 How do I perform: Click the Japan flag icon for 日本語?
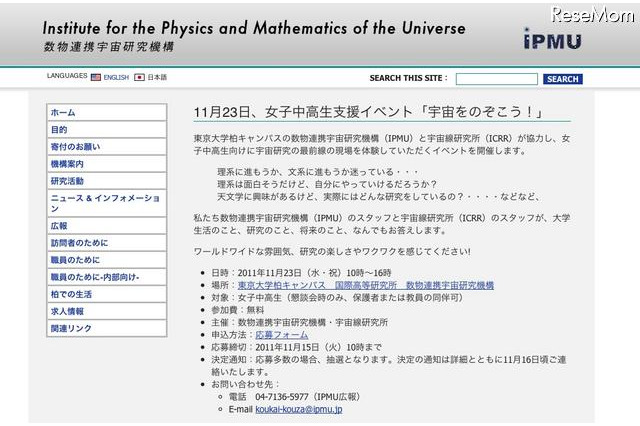[139, 77]
